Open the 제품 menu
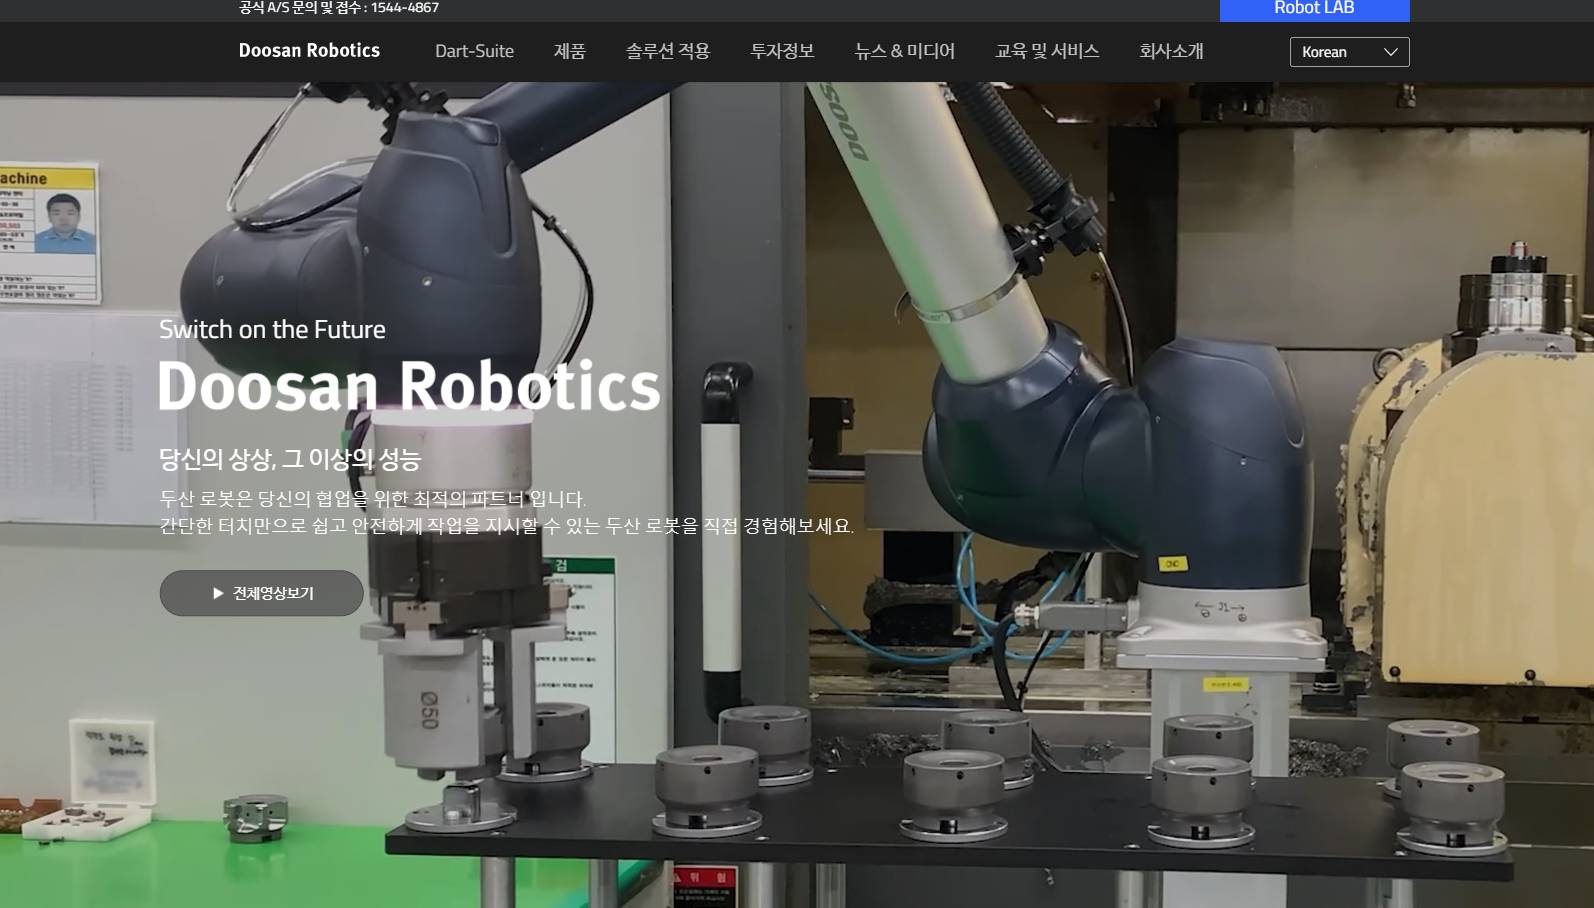 [570, 51]
